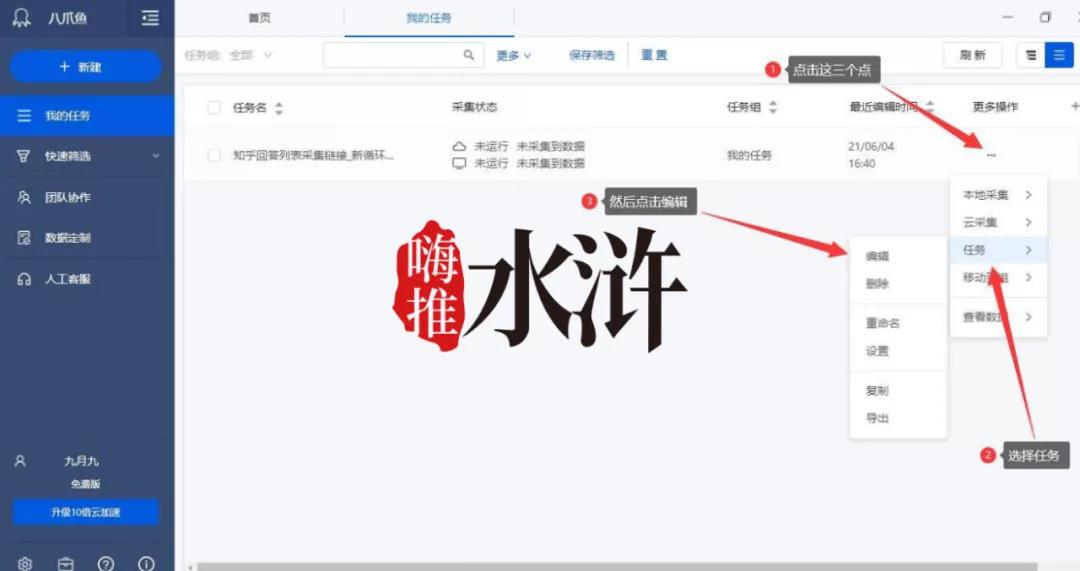The height and width of the screenshot is (571, 1080).
Task: Expand the 更多 filter dropdown
Action: [x=514, y=55]
